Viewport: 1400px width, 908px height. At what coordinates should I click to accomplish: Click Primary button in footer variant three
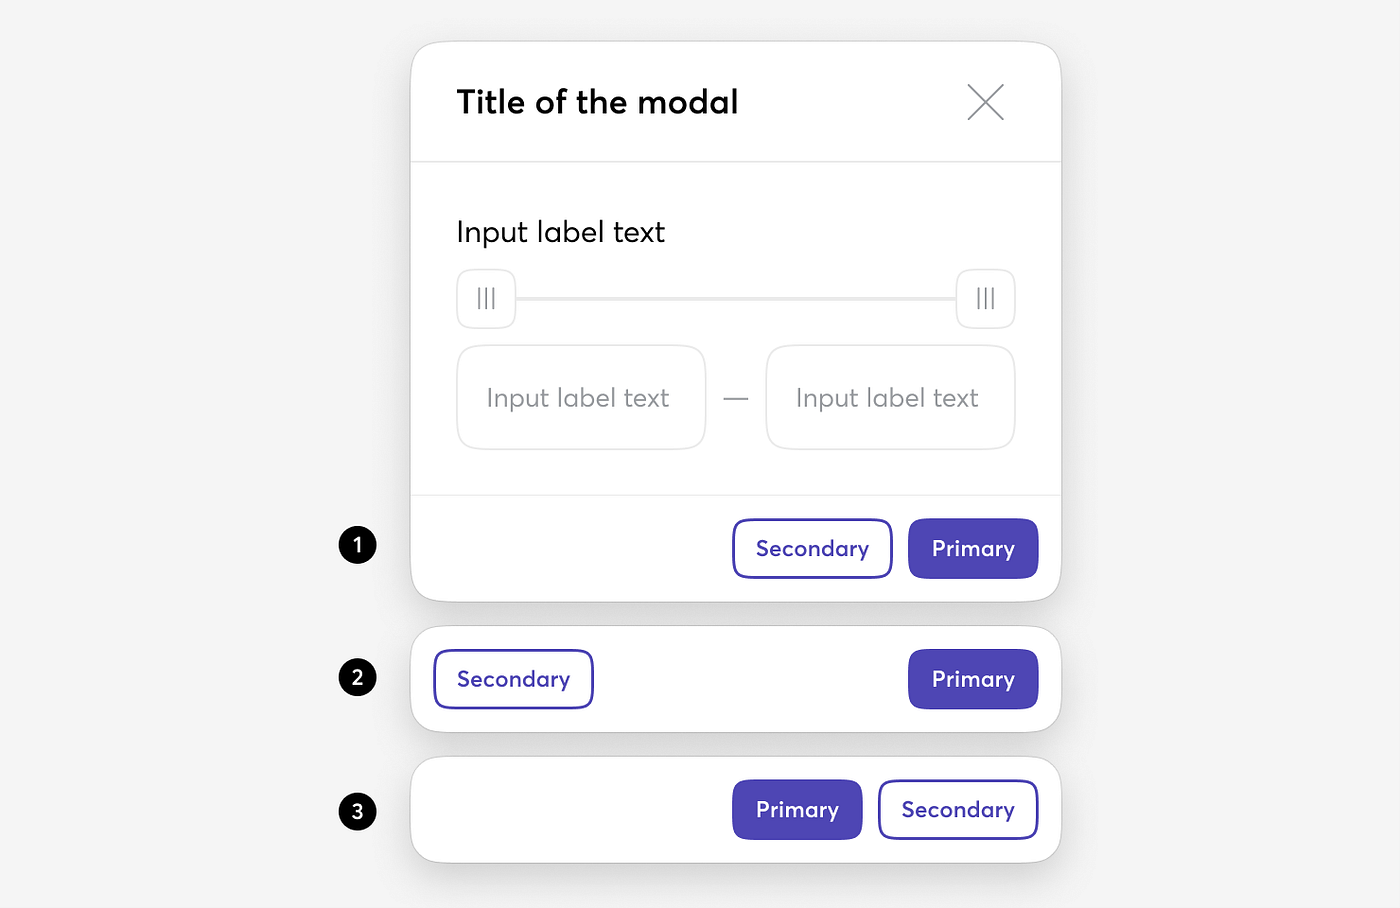pos(797,810)
